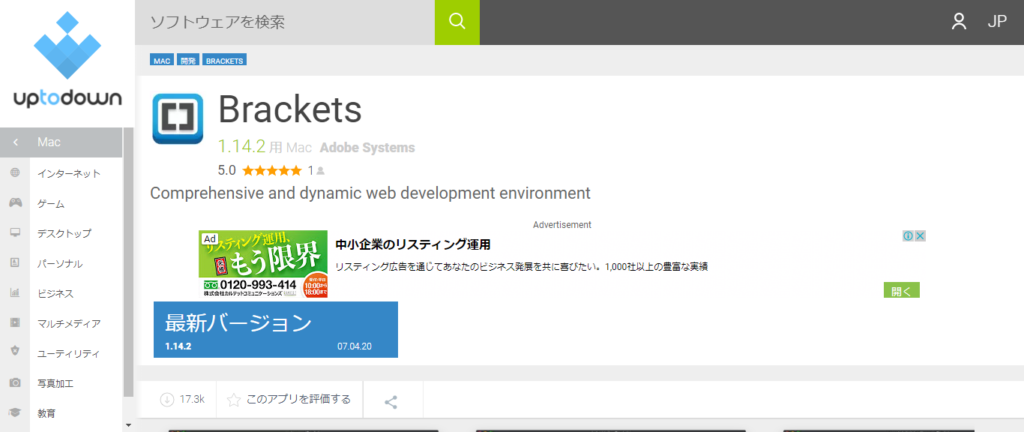Click the Uptodown logo
The width and height of the screenshot is (1024, 432).
pos(67,60)
